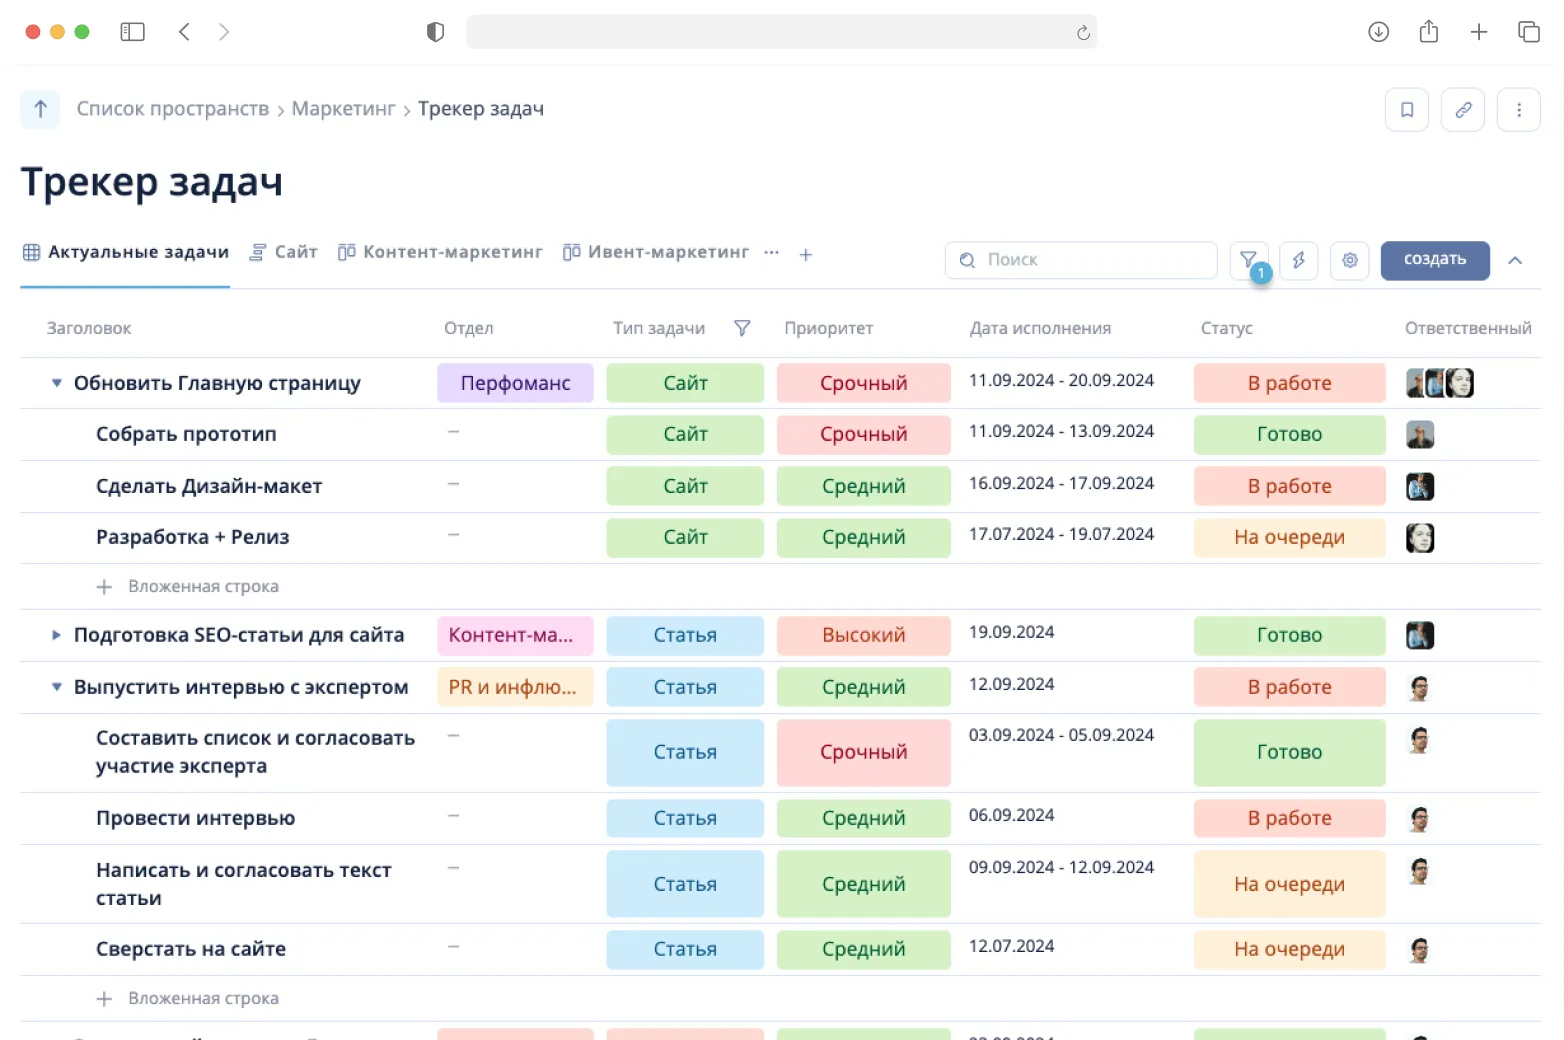Click the bookmark icon in the header
This screenshot has width=1564, height=1040.
1406,110
